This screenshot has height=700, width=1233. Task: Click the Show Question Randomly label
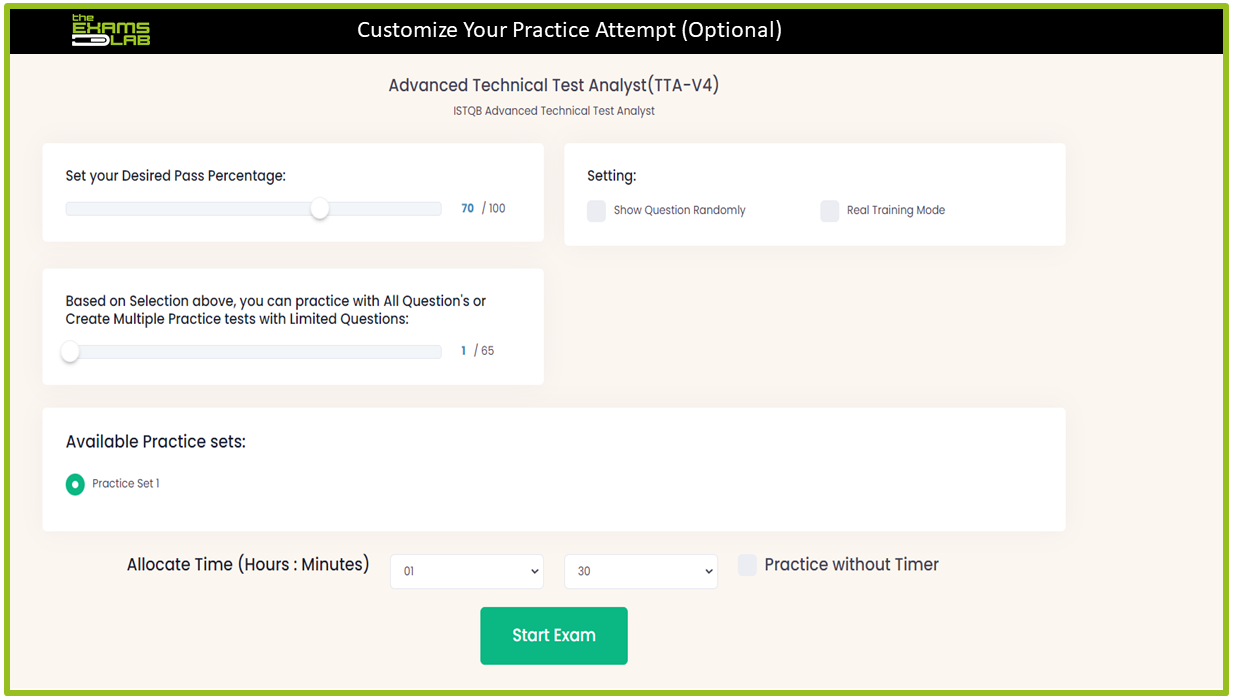[x=679, y=211]
